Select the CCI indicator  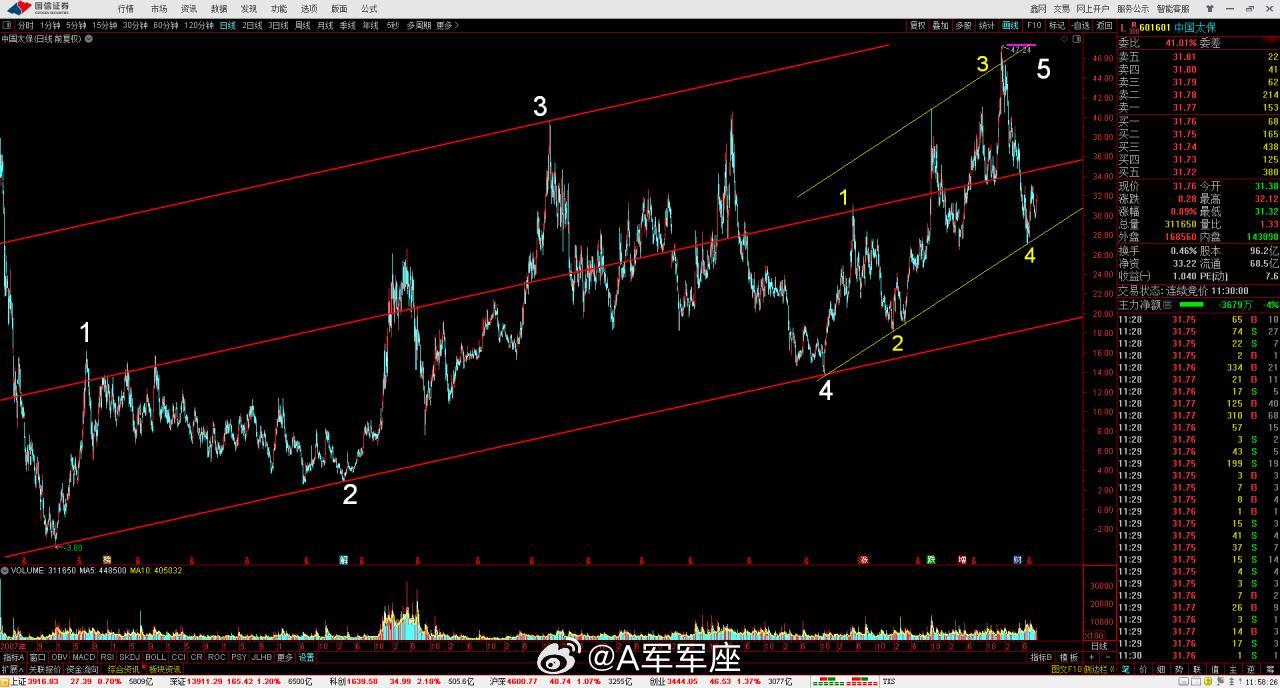[x=178, y=657]
